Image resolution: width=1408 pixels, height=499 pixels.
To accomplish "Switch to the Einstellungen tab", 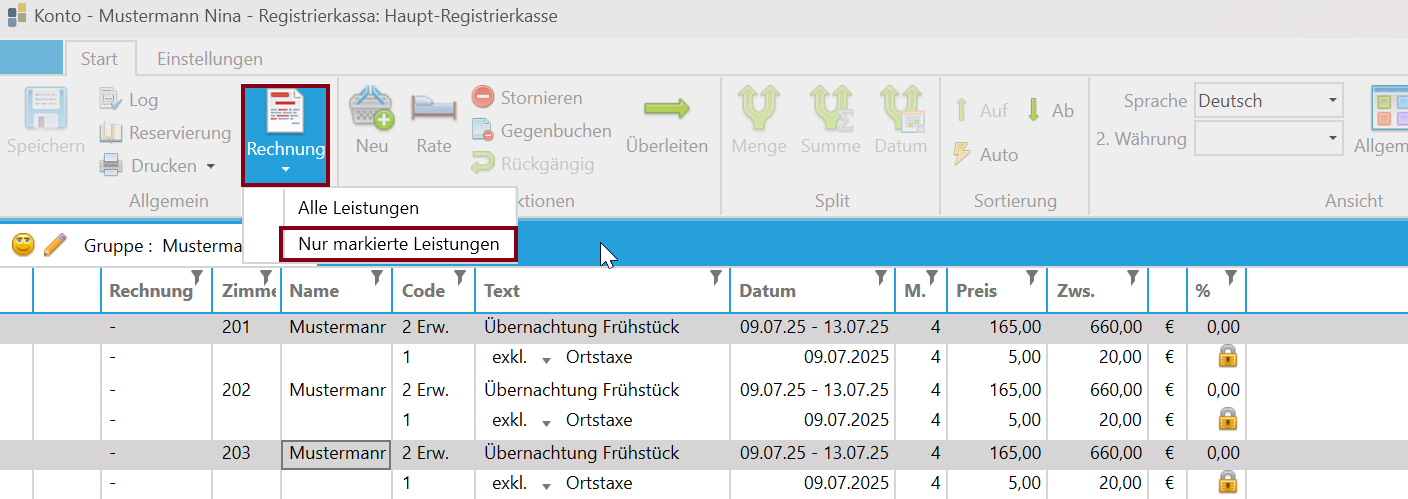I will point(210,59).
